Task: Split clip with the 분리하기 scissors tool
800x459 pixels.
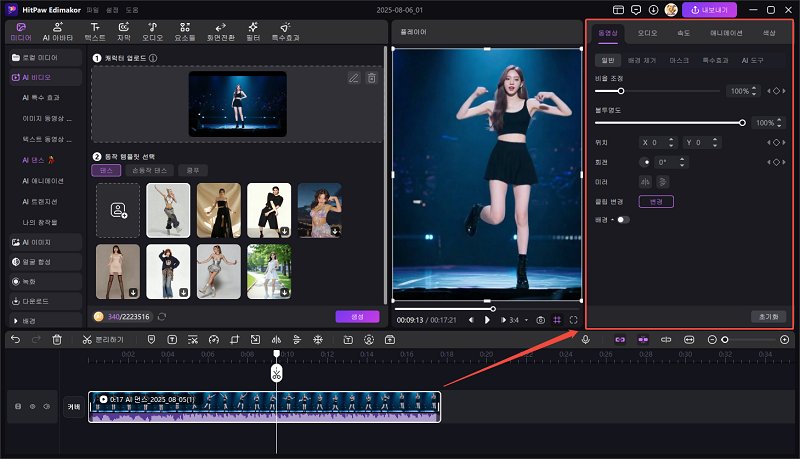Action: [103, 340]
